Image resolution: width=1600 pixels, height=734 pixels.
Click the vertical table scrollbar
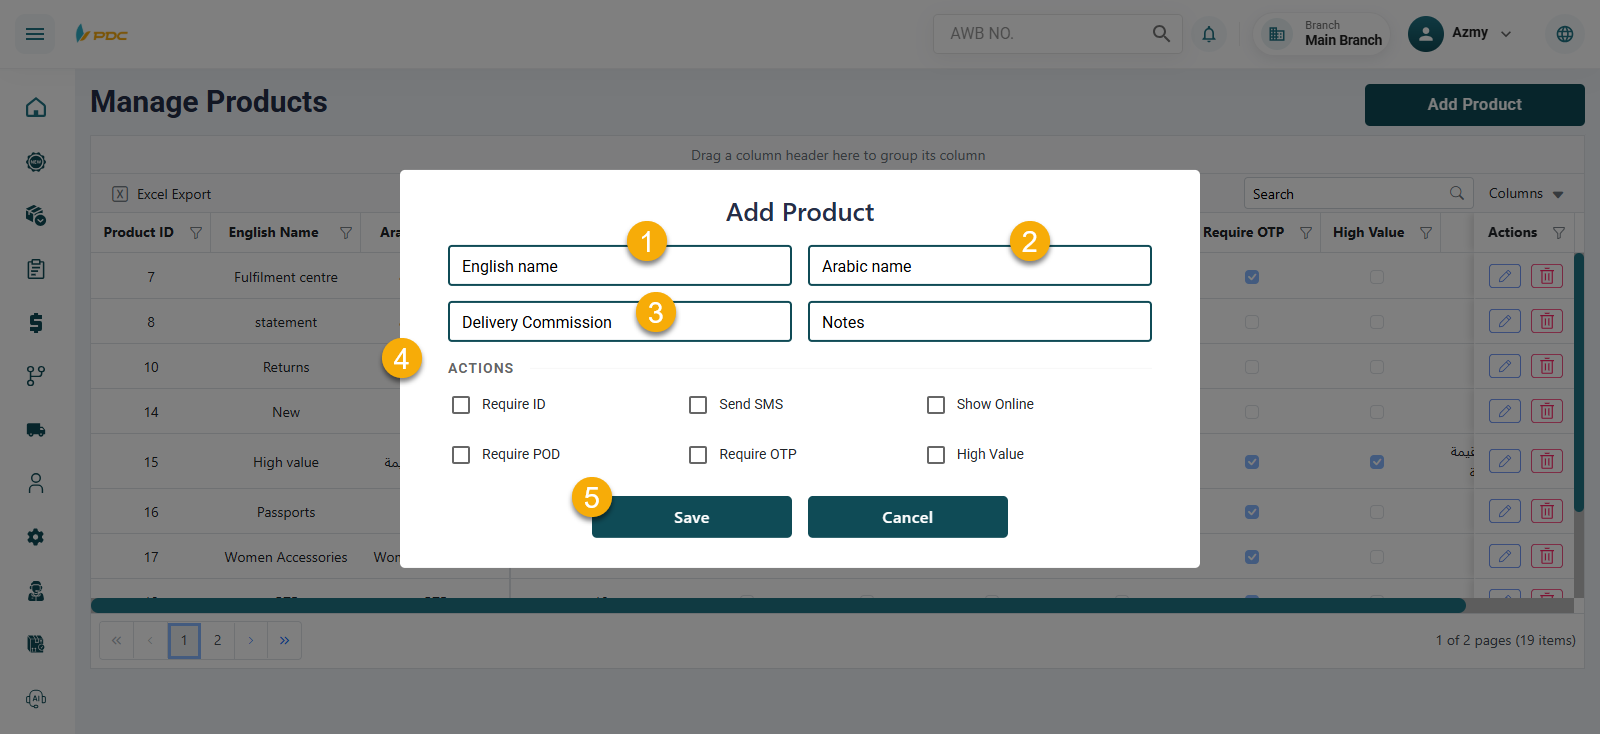click(x=1579, y=382)
